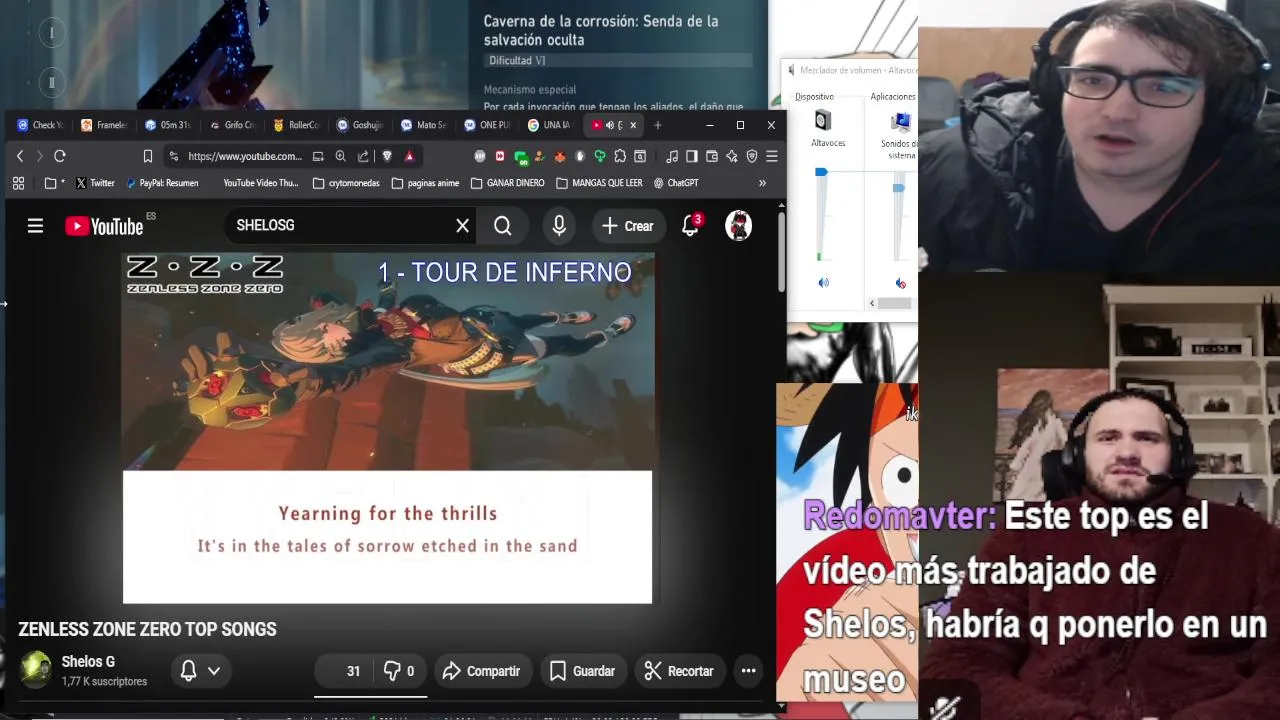1280x720 pixels.
Task: Mute the audio-playing YouTube tab speaker icon
Action: [610, 125]
